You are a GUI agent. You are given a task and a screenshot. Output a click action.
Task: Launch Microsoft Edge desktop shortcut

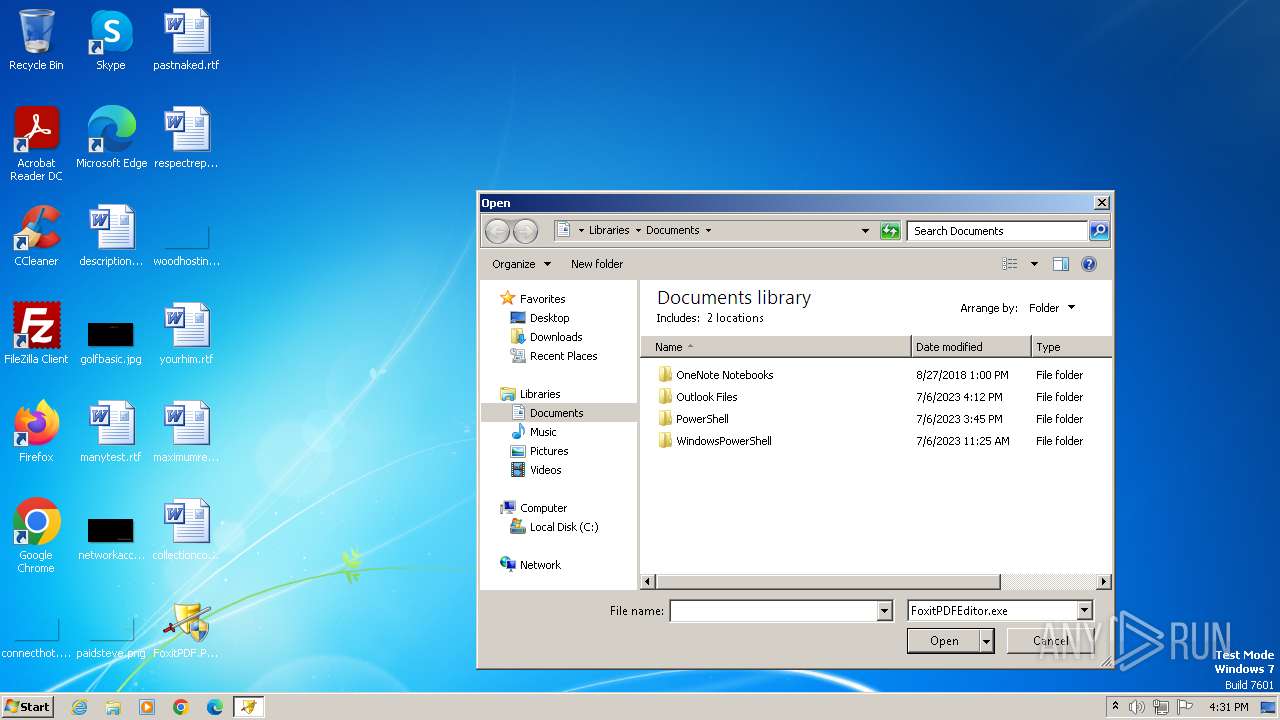point(111,137)
